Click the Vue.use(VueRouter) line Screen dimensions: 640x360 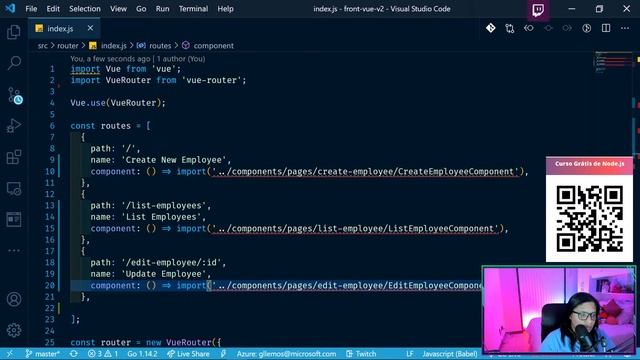coord(118,103)
